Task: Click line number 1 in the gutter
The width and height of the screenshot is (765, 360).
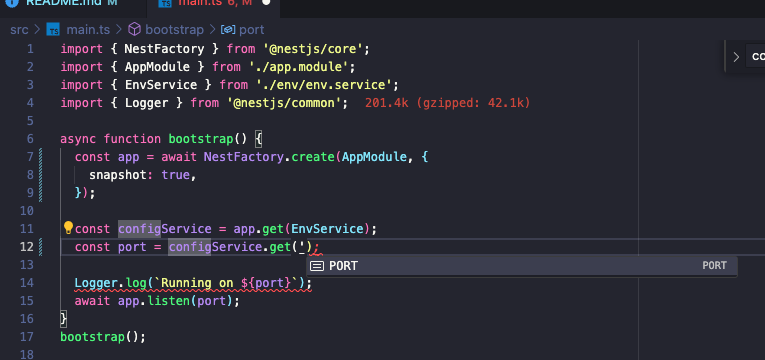Action: pyautogui.click(x=31, y=49)
